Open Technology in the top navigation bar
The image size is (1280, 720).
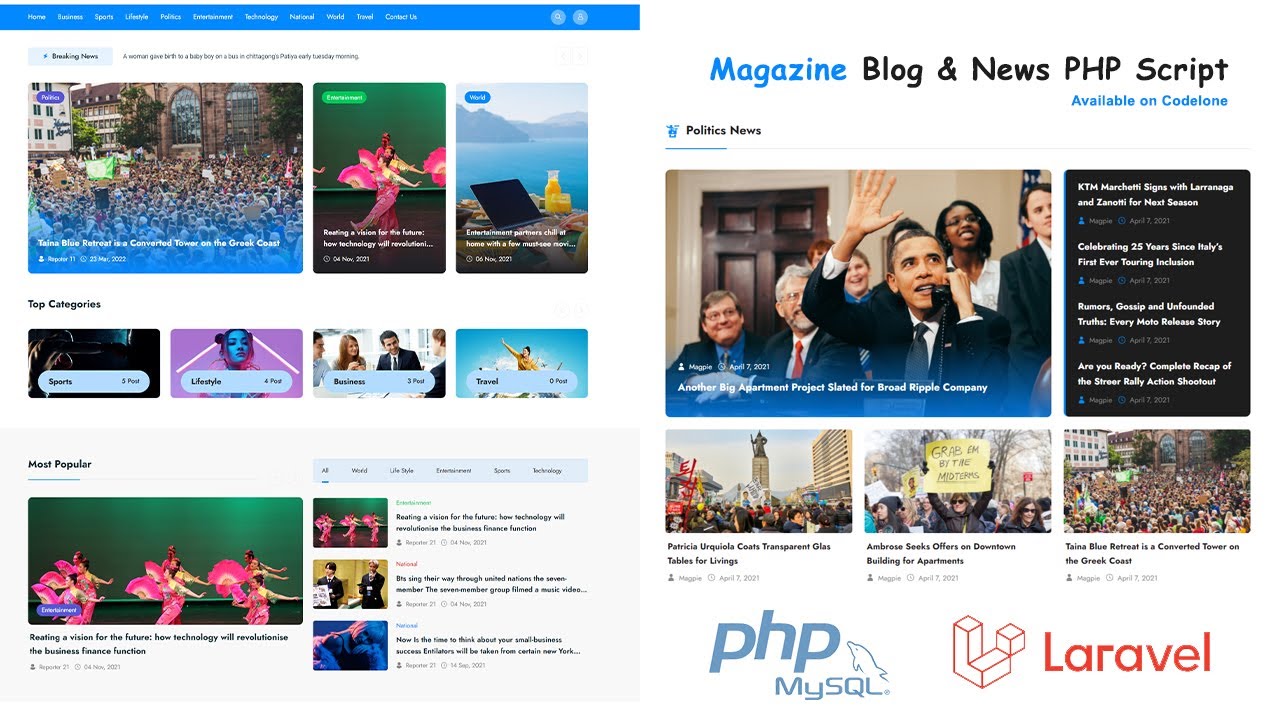(x=261, y=17)
